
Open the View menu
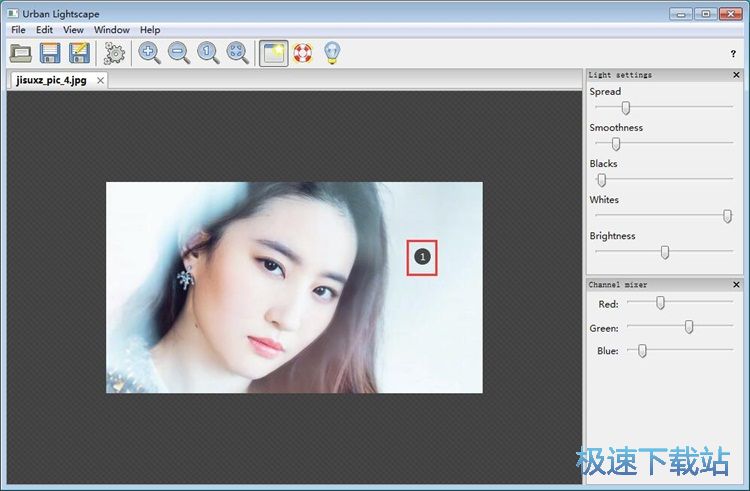[73, 30]
